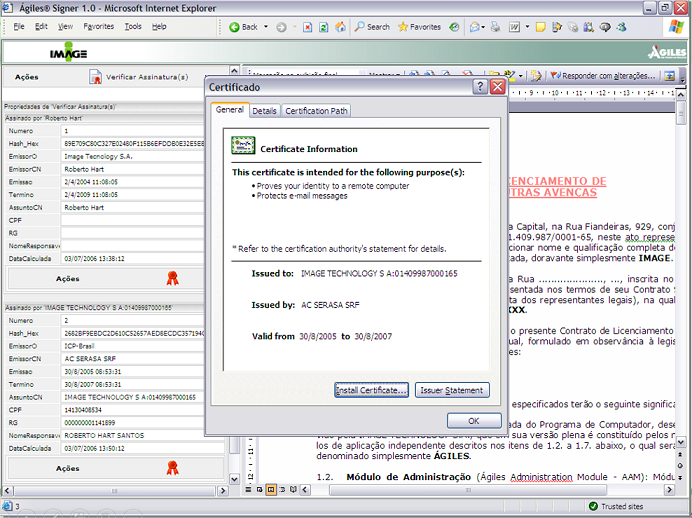Screen dimensions: 692x518
Task: Click the document horizontal scrollbar thumb
Action: point(468,489)
